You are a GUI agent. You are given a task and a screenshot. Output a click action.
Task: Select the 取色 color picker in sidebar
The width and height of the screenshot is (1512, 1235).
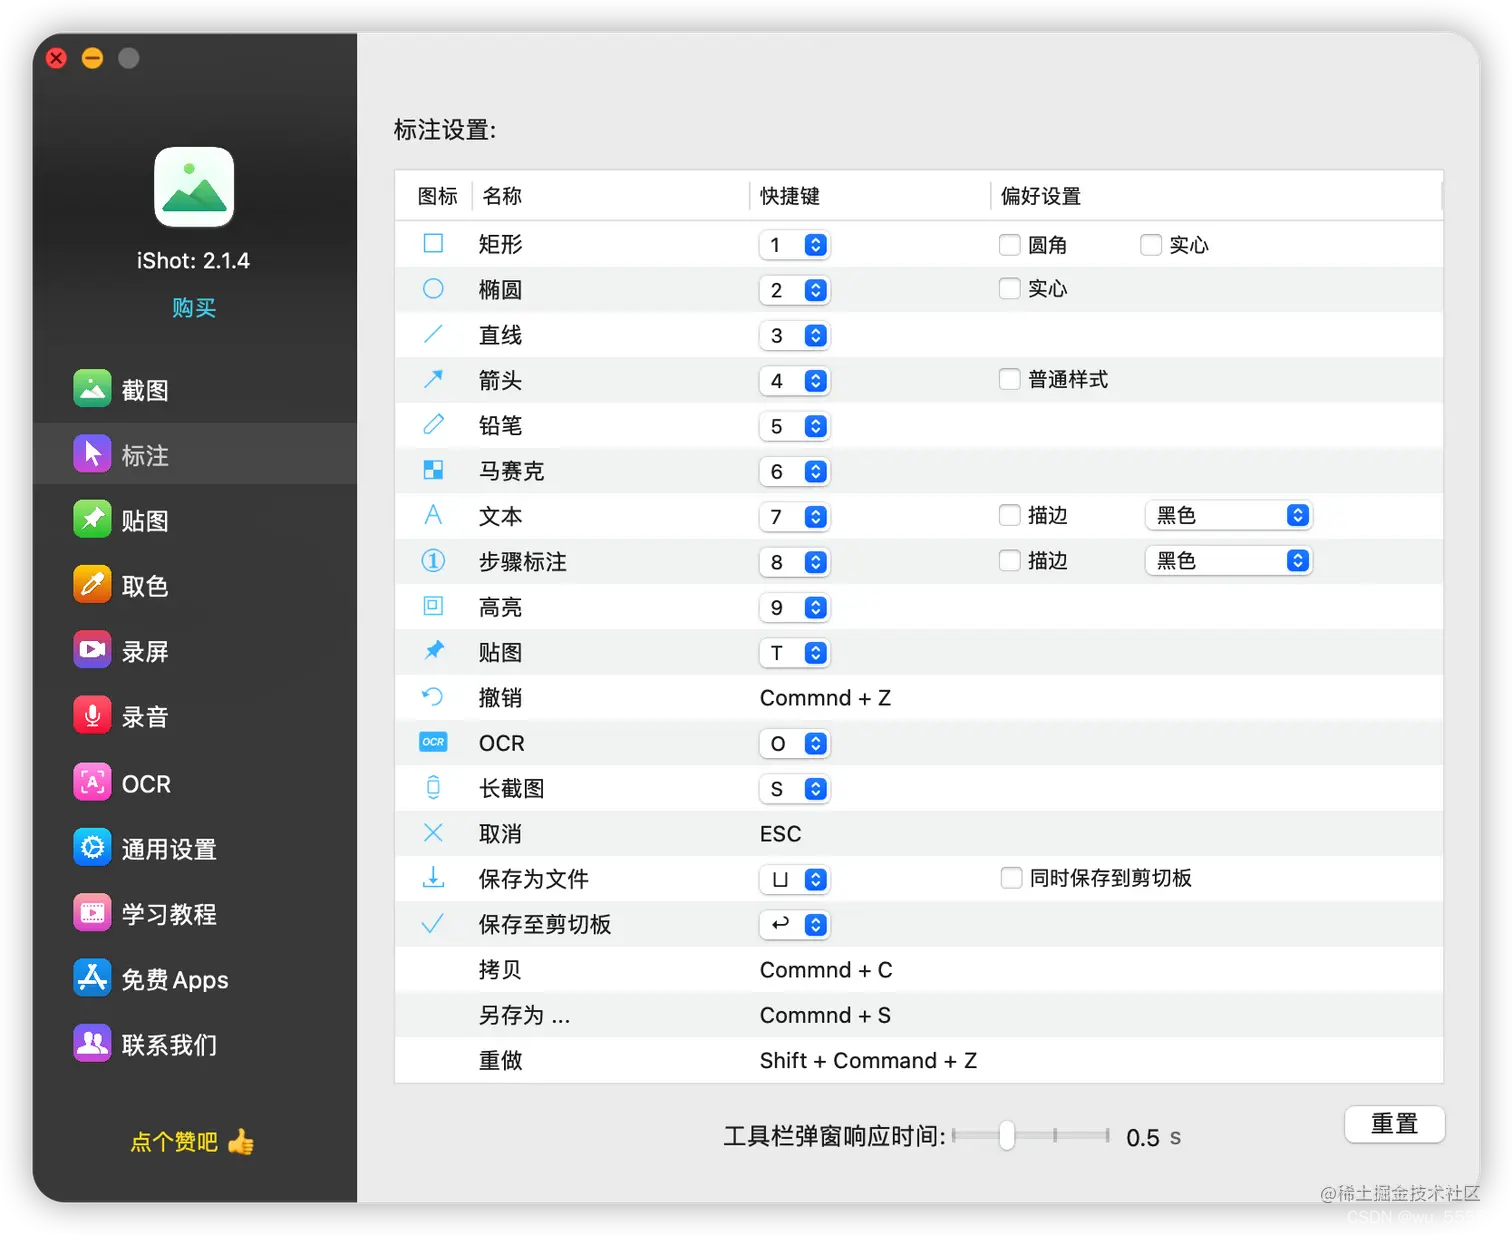144,585
